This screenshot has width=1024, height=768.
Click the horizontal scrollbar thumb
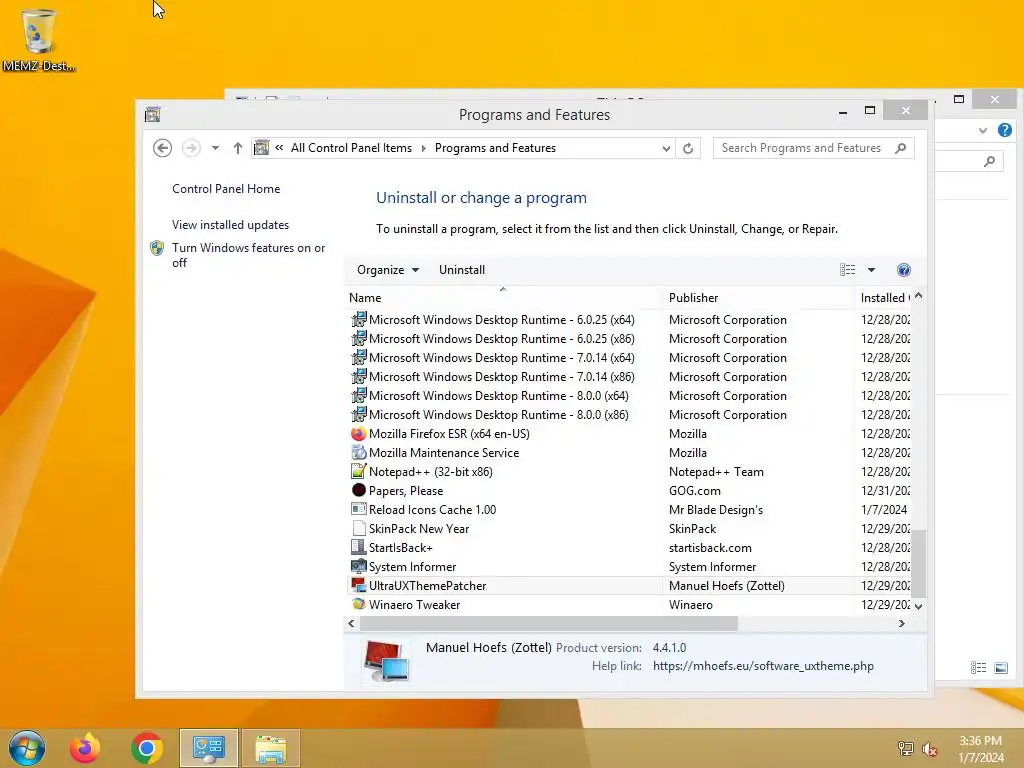(549, 624)
